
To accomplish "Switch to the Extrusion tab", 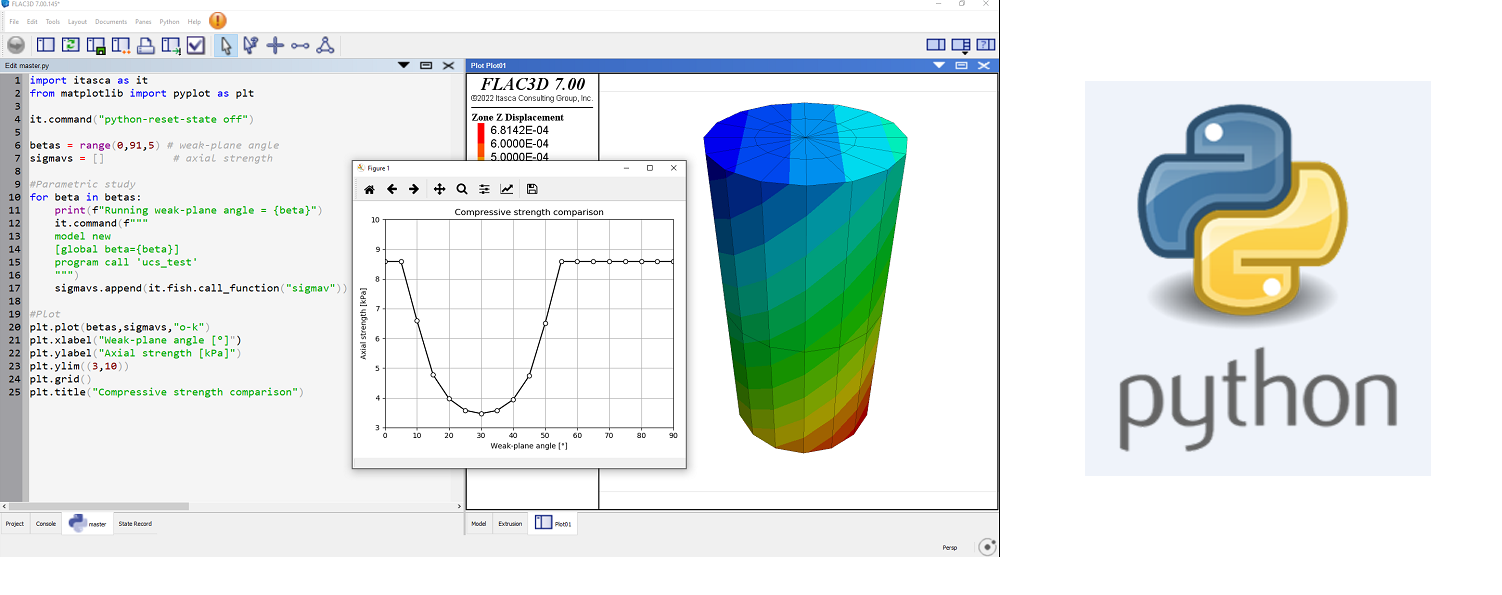I will (x=510, y=523).
